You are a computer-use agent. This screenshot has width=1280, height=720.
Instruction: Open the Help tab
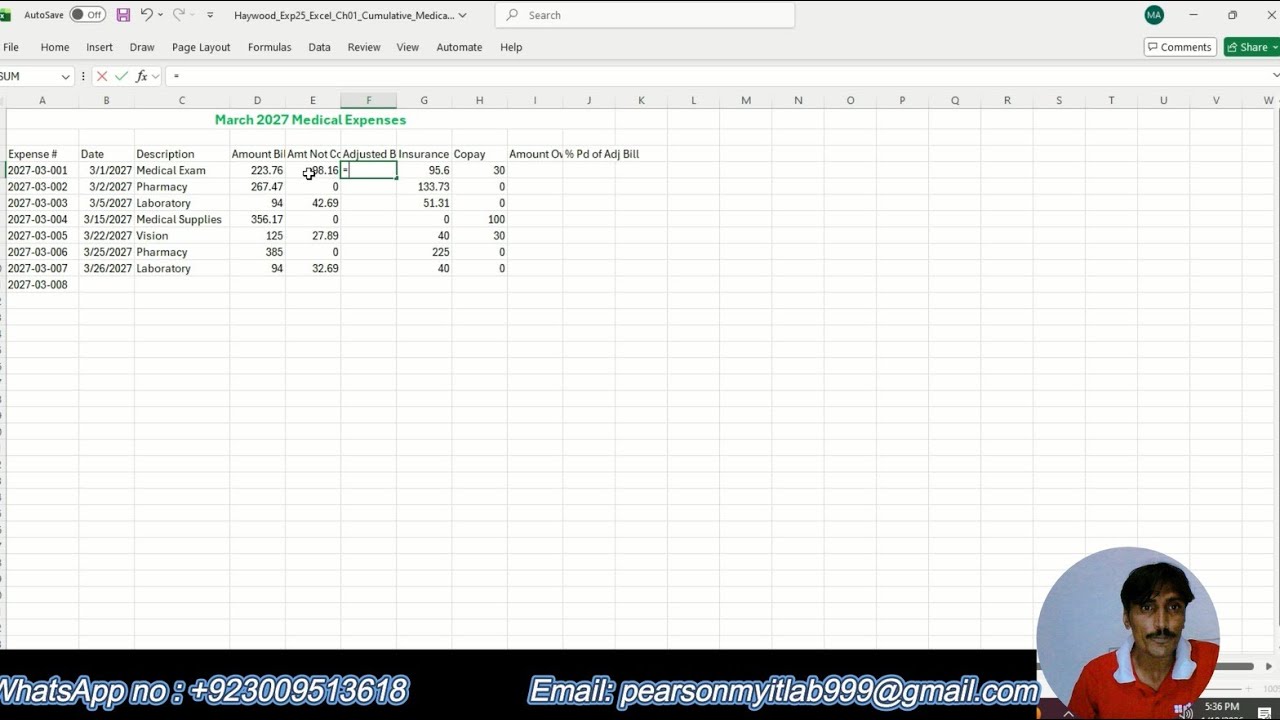511,47
